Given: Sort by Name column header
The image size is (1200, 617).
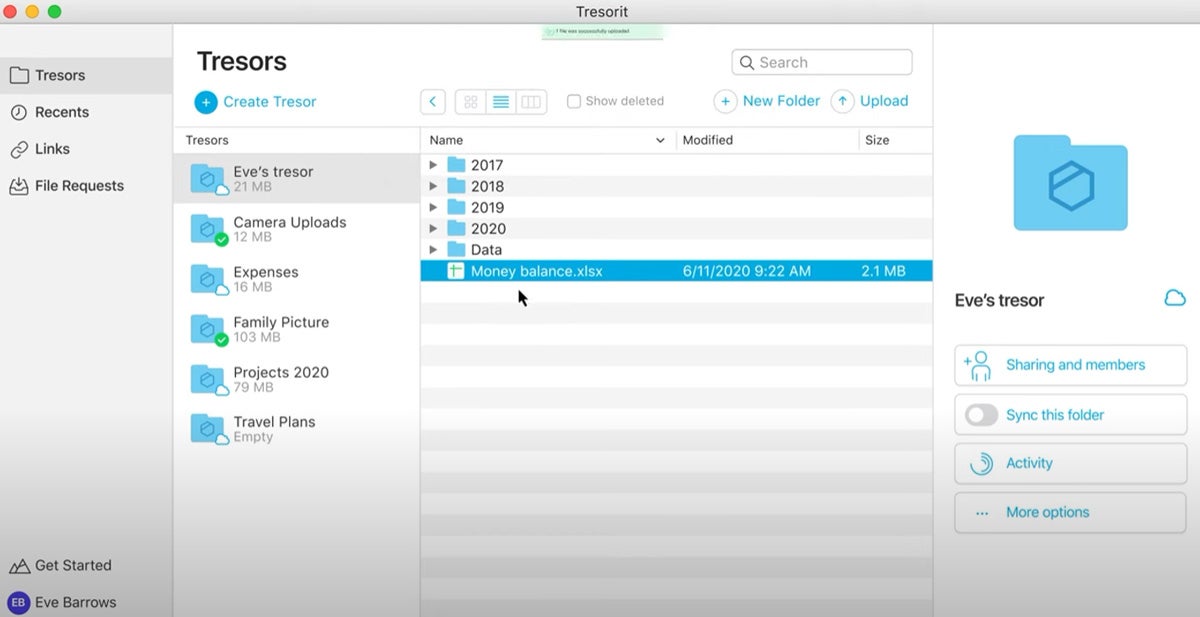Looking at the screenshot, I should [547, 140].
